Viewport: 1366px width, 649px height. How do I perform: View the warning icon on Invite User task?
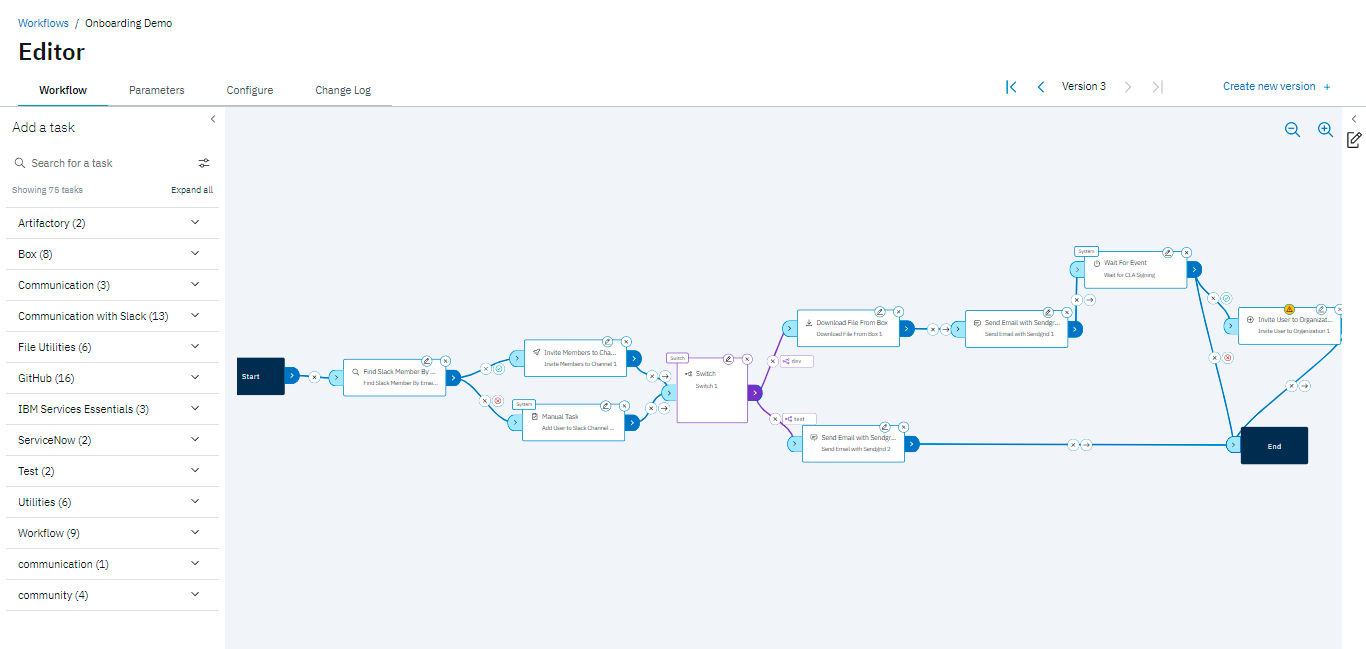tap(1289, 309)
